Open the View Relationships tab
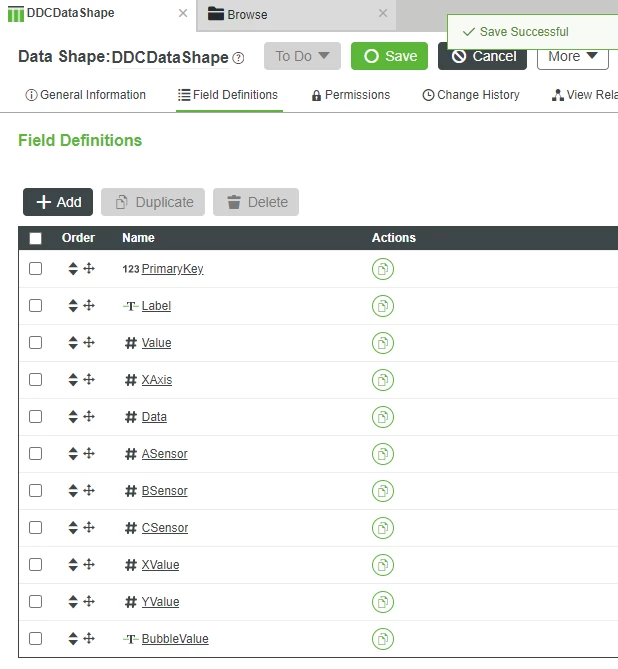The image size is (618, 669). pos(585,95)
